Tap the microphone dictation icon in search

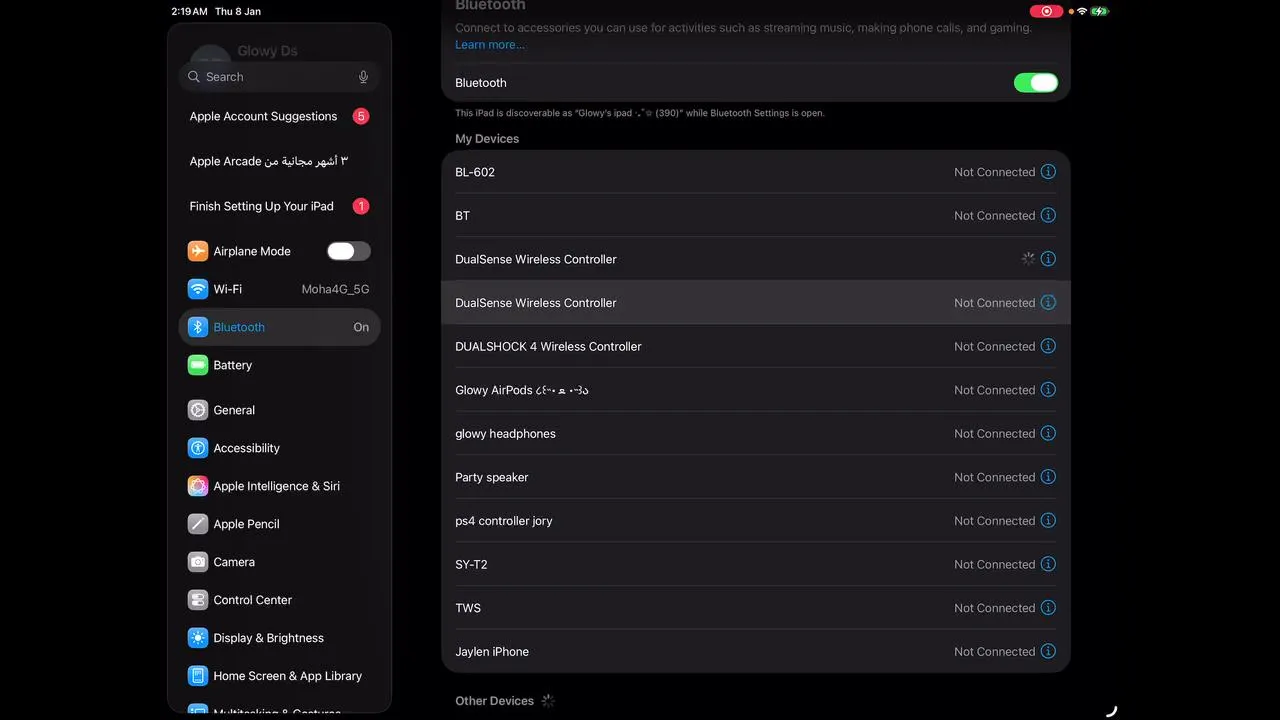(x=363, y=77)
